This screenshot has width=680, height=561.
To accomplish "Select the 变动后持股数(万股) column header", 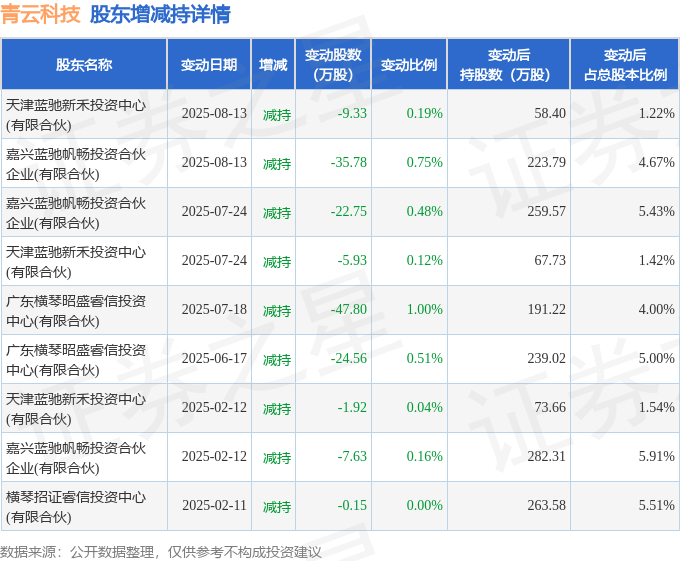I will (509, 65).
